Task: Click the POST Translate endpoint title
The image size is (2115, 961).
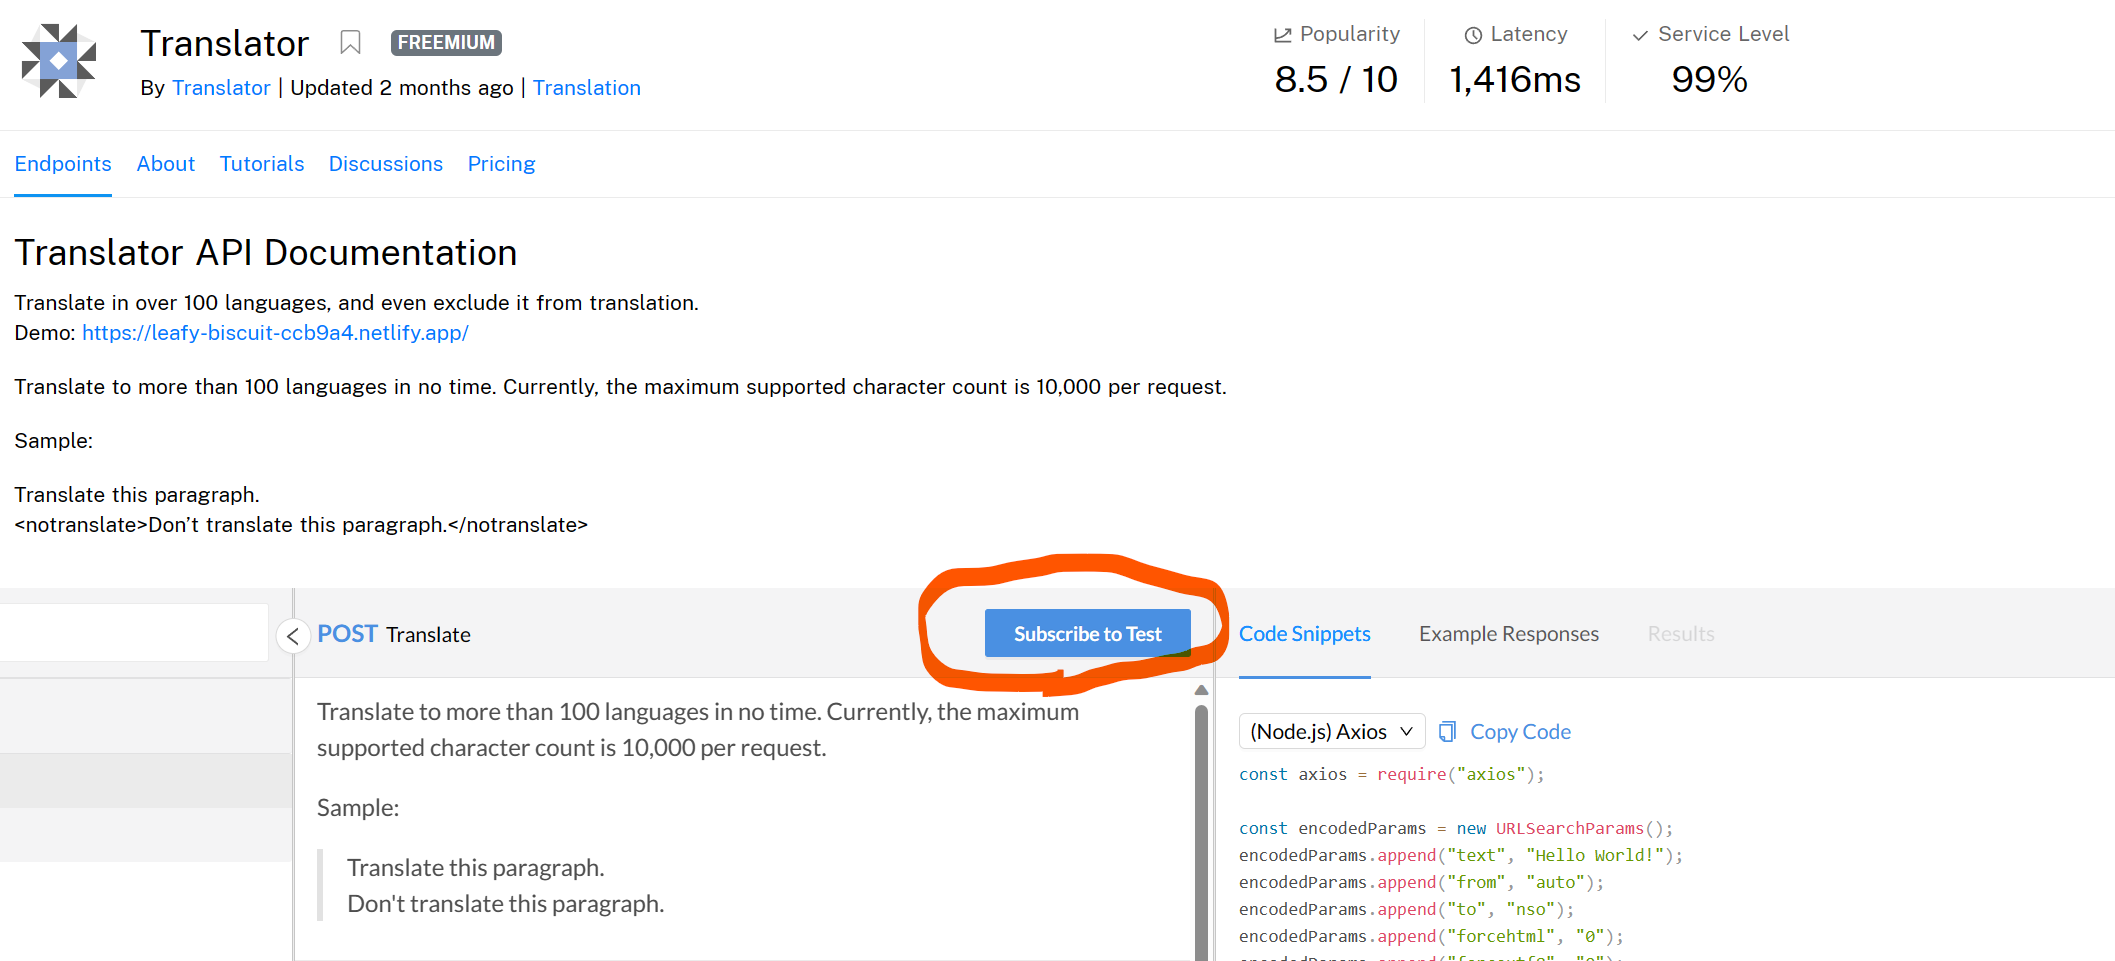Action: pyautogui.click(x=394, y=634)
